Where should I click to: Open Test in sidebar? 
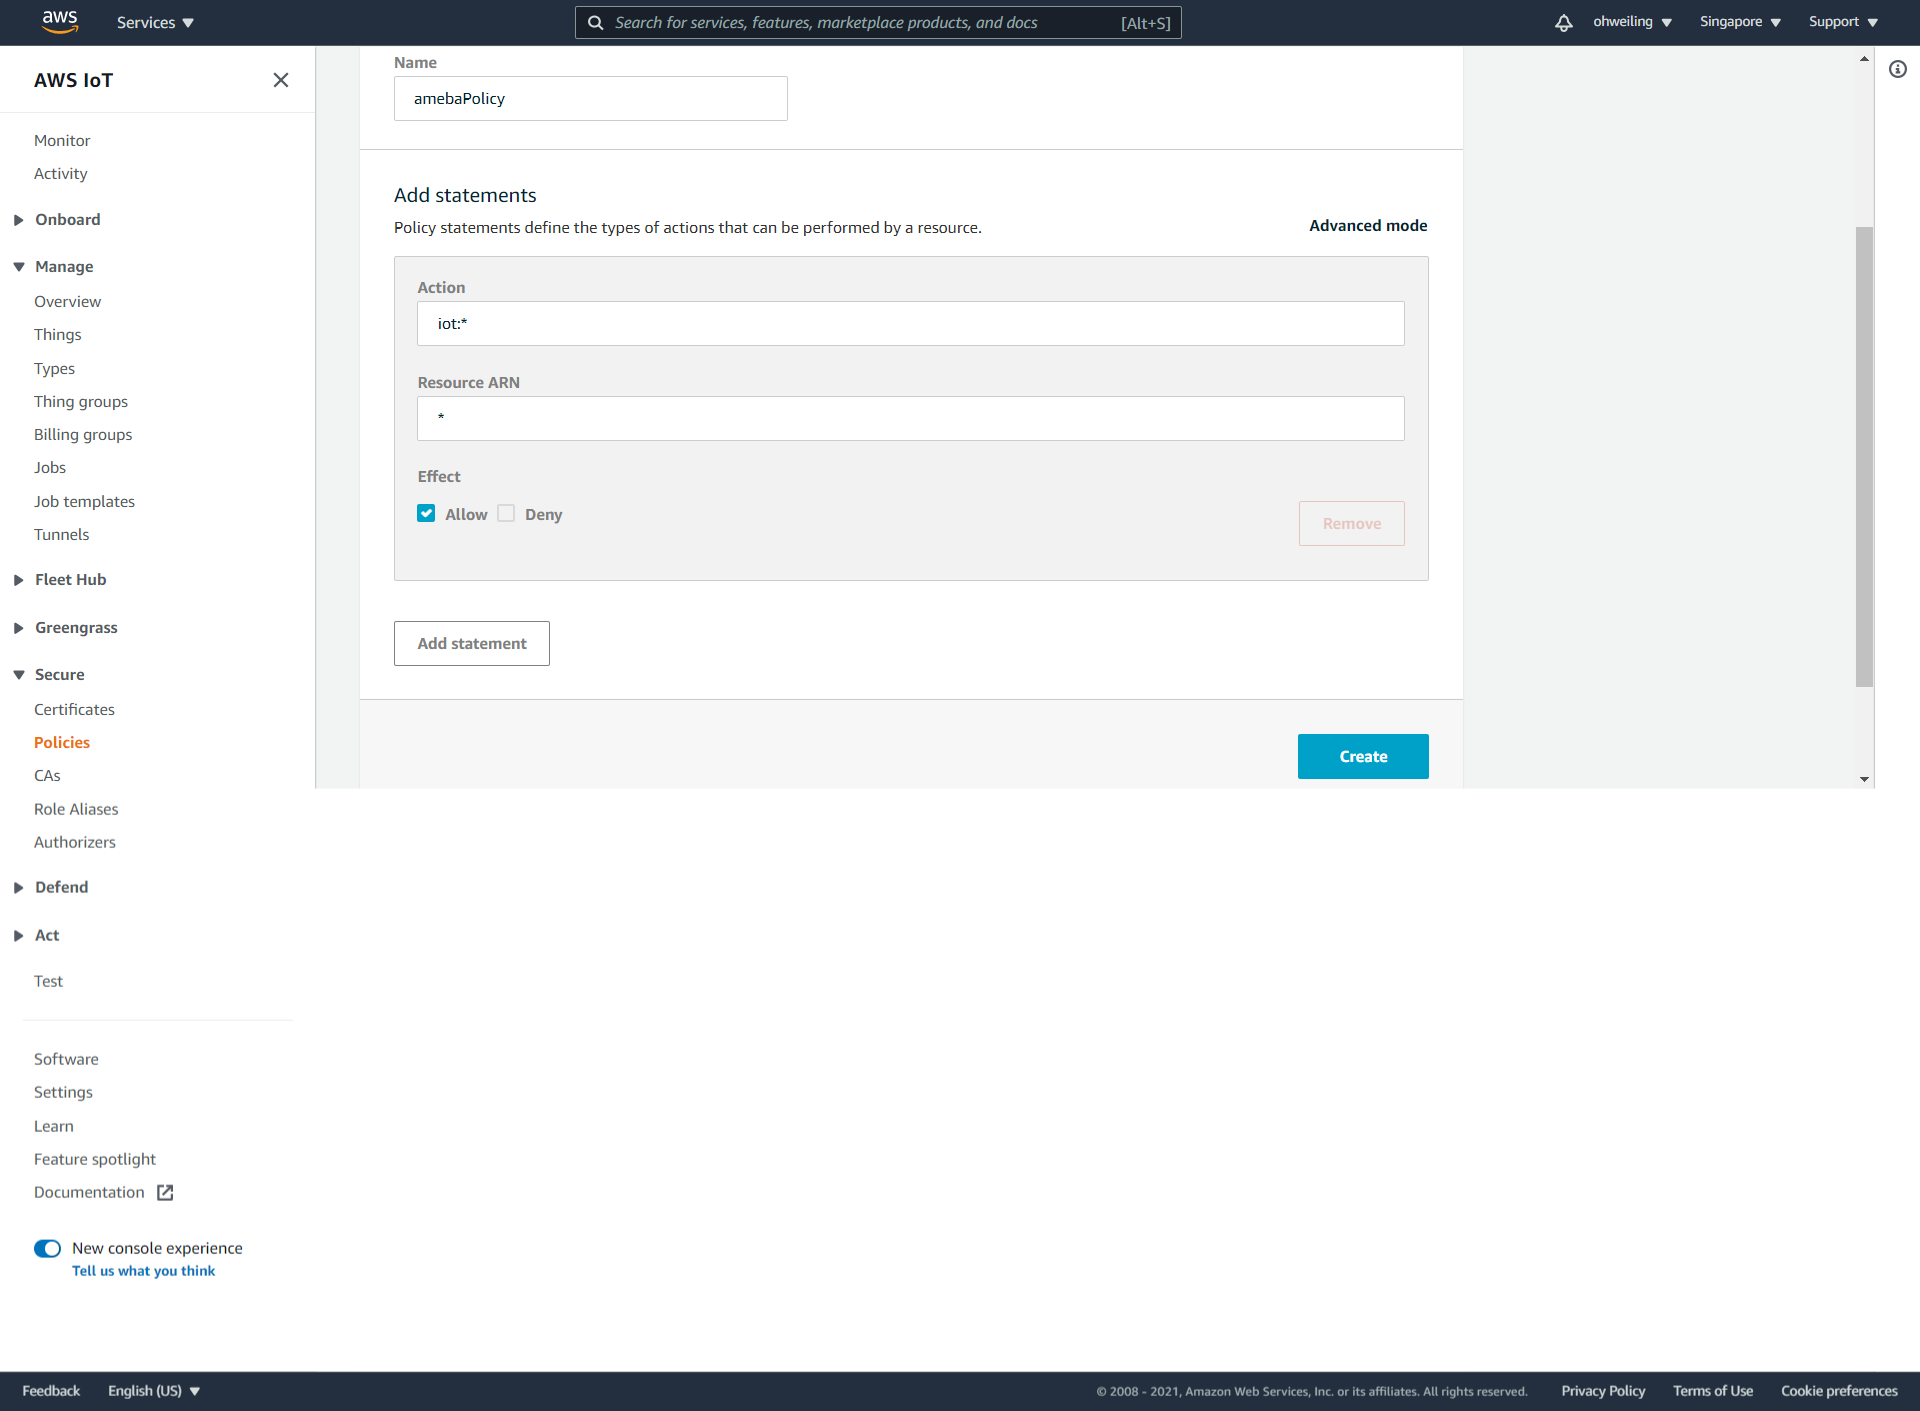coord(48,982)
